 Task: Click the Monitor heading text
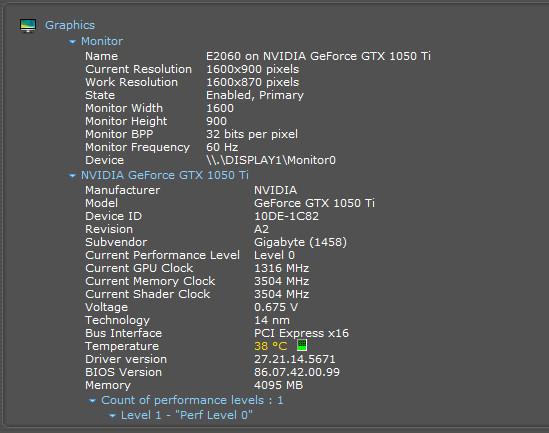[102, 41]
